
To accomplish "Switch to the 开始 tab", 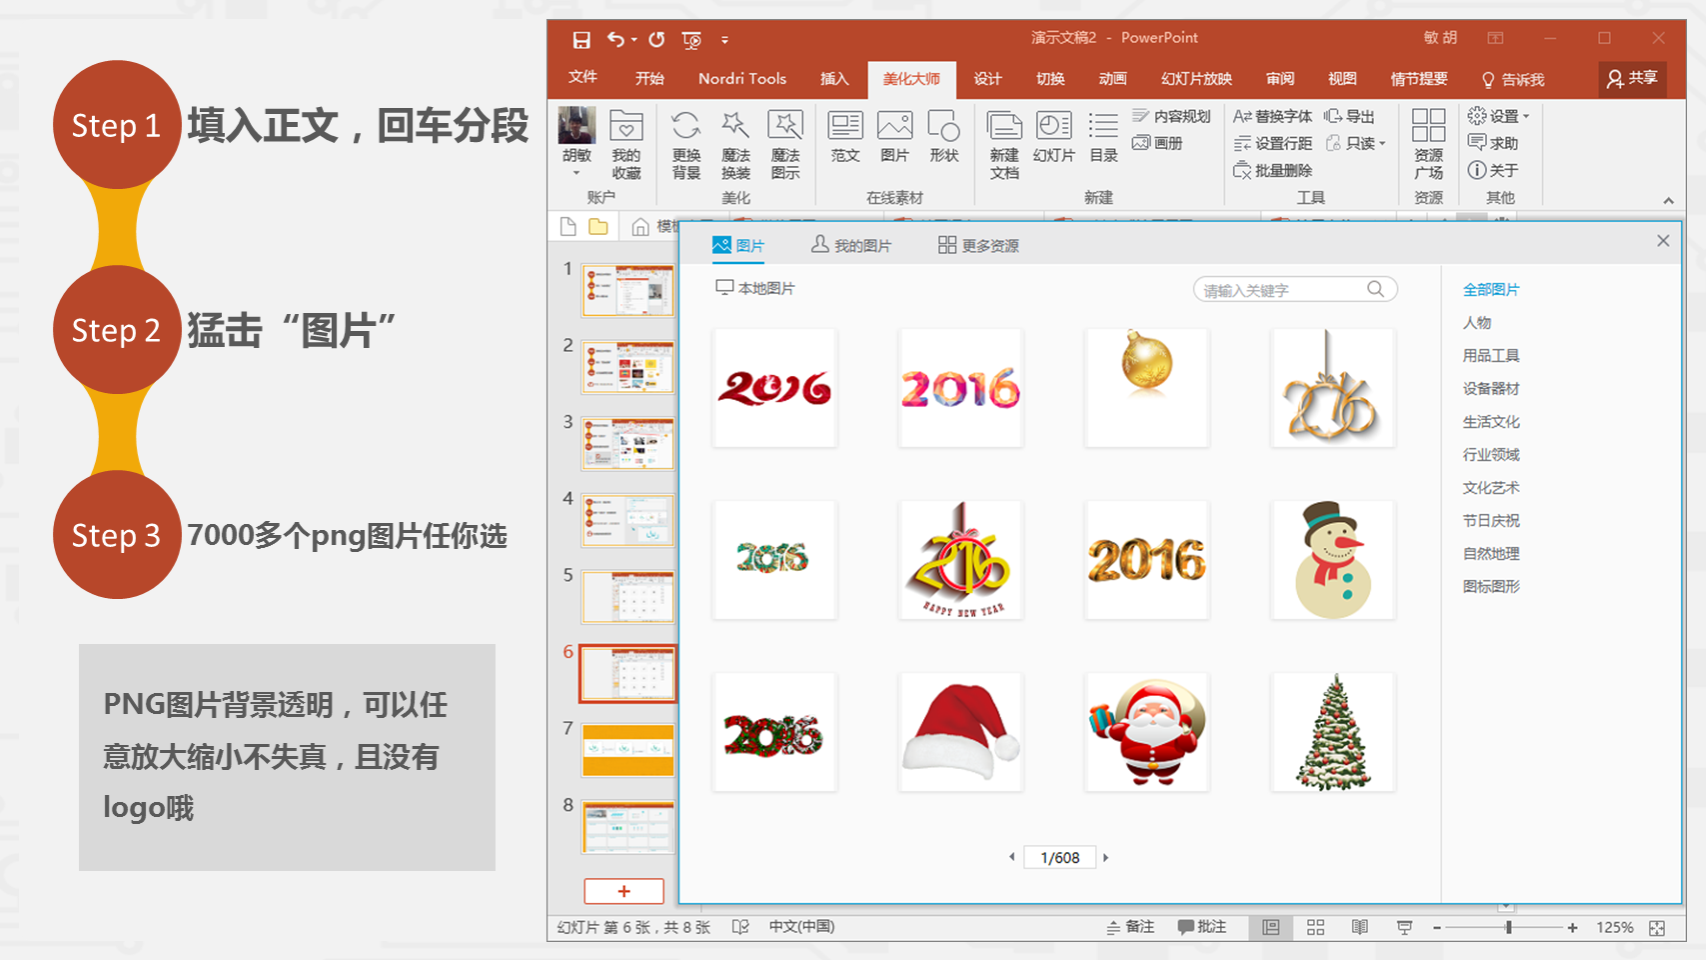I will (x=650, y=78).
